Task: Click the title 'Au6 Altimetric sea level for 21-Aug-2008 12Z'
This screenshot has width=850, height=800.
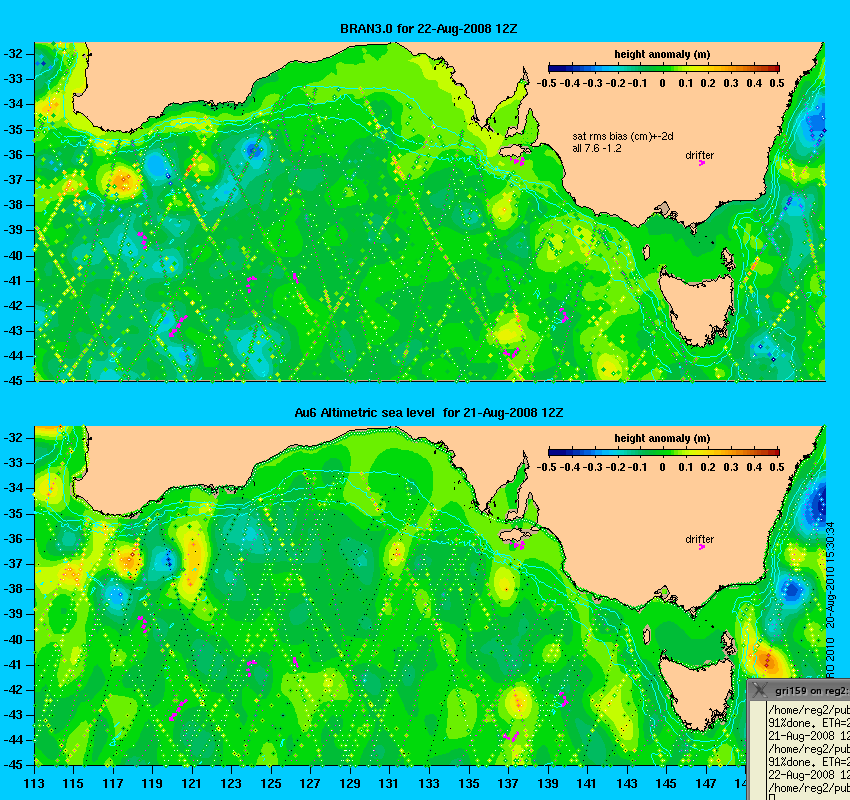Action: pyautogui.click(x=428, y=413)
